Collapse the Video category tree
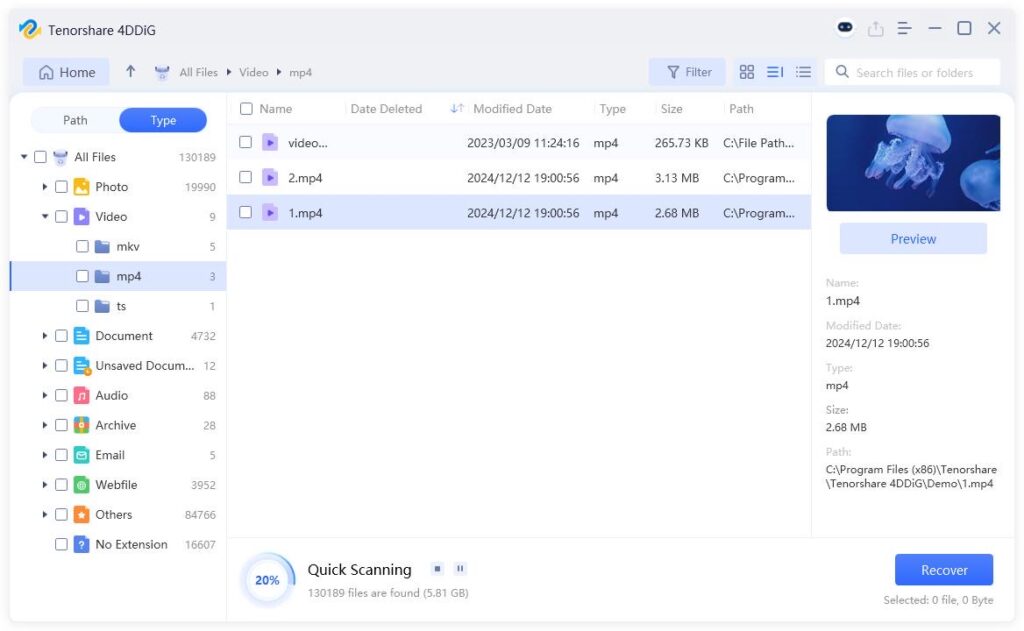This screenshot has height=631, width=1024. (x=44, y=216)
